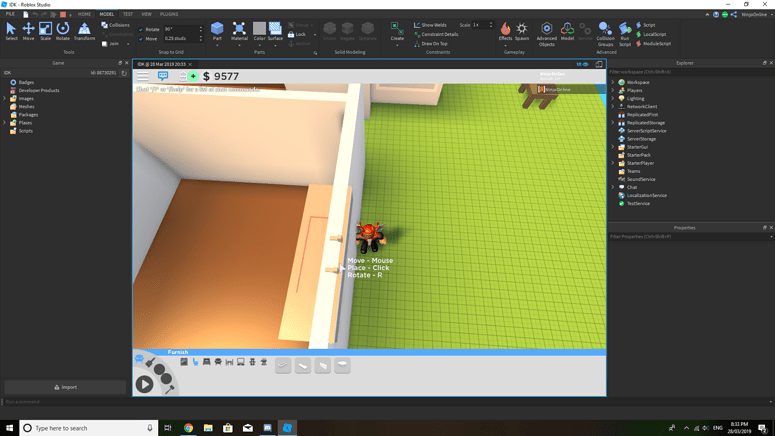Viewport: 775px width, 436px height.
Task: Click the Import button in Game panel
Action: coord(65,387)
